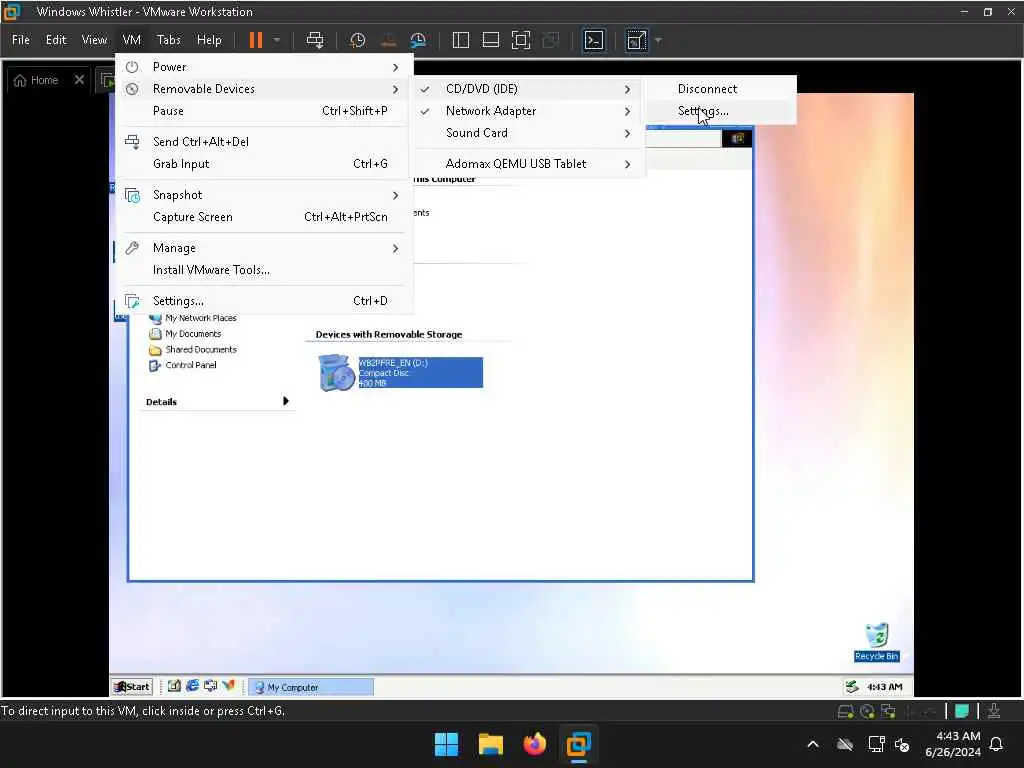The image size is (1024, 768).
Task: Click Install VMware Tools… entry
Action: tap(264, 270)
